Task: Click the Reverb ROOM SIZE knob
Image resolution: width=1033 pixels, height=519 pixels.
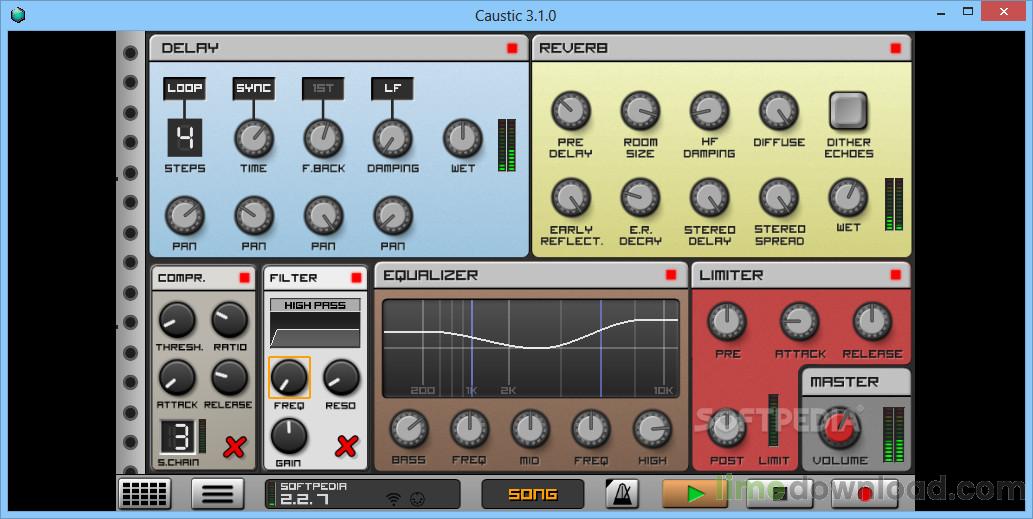Action: click(640, 111)
